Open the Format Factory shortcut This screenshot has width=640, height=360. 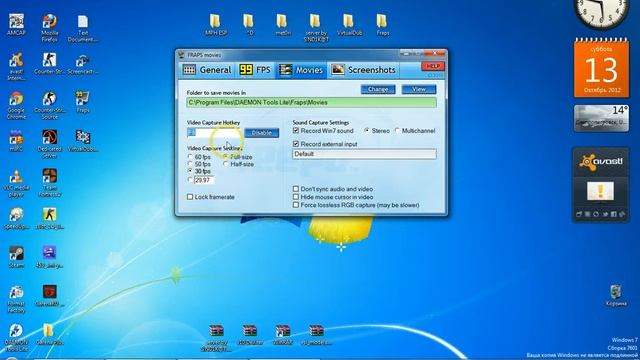click(16, 299)
